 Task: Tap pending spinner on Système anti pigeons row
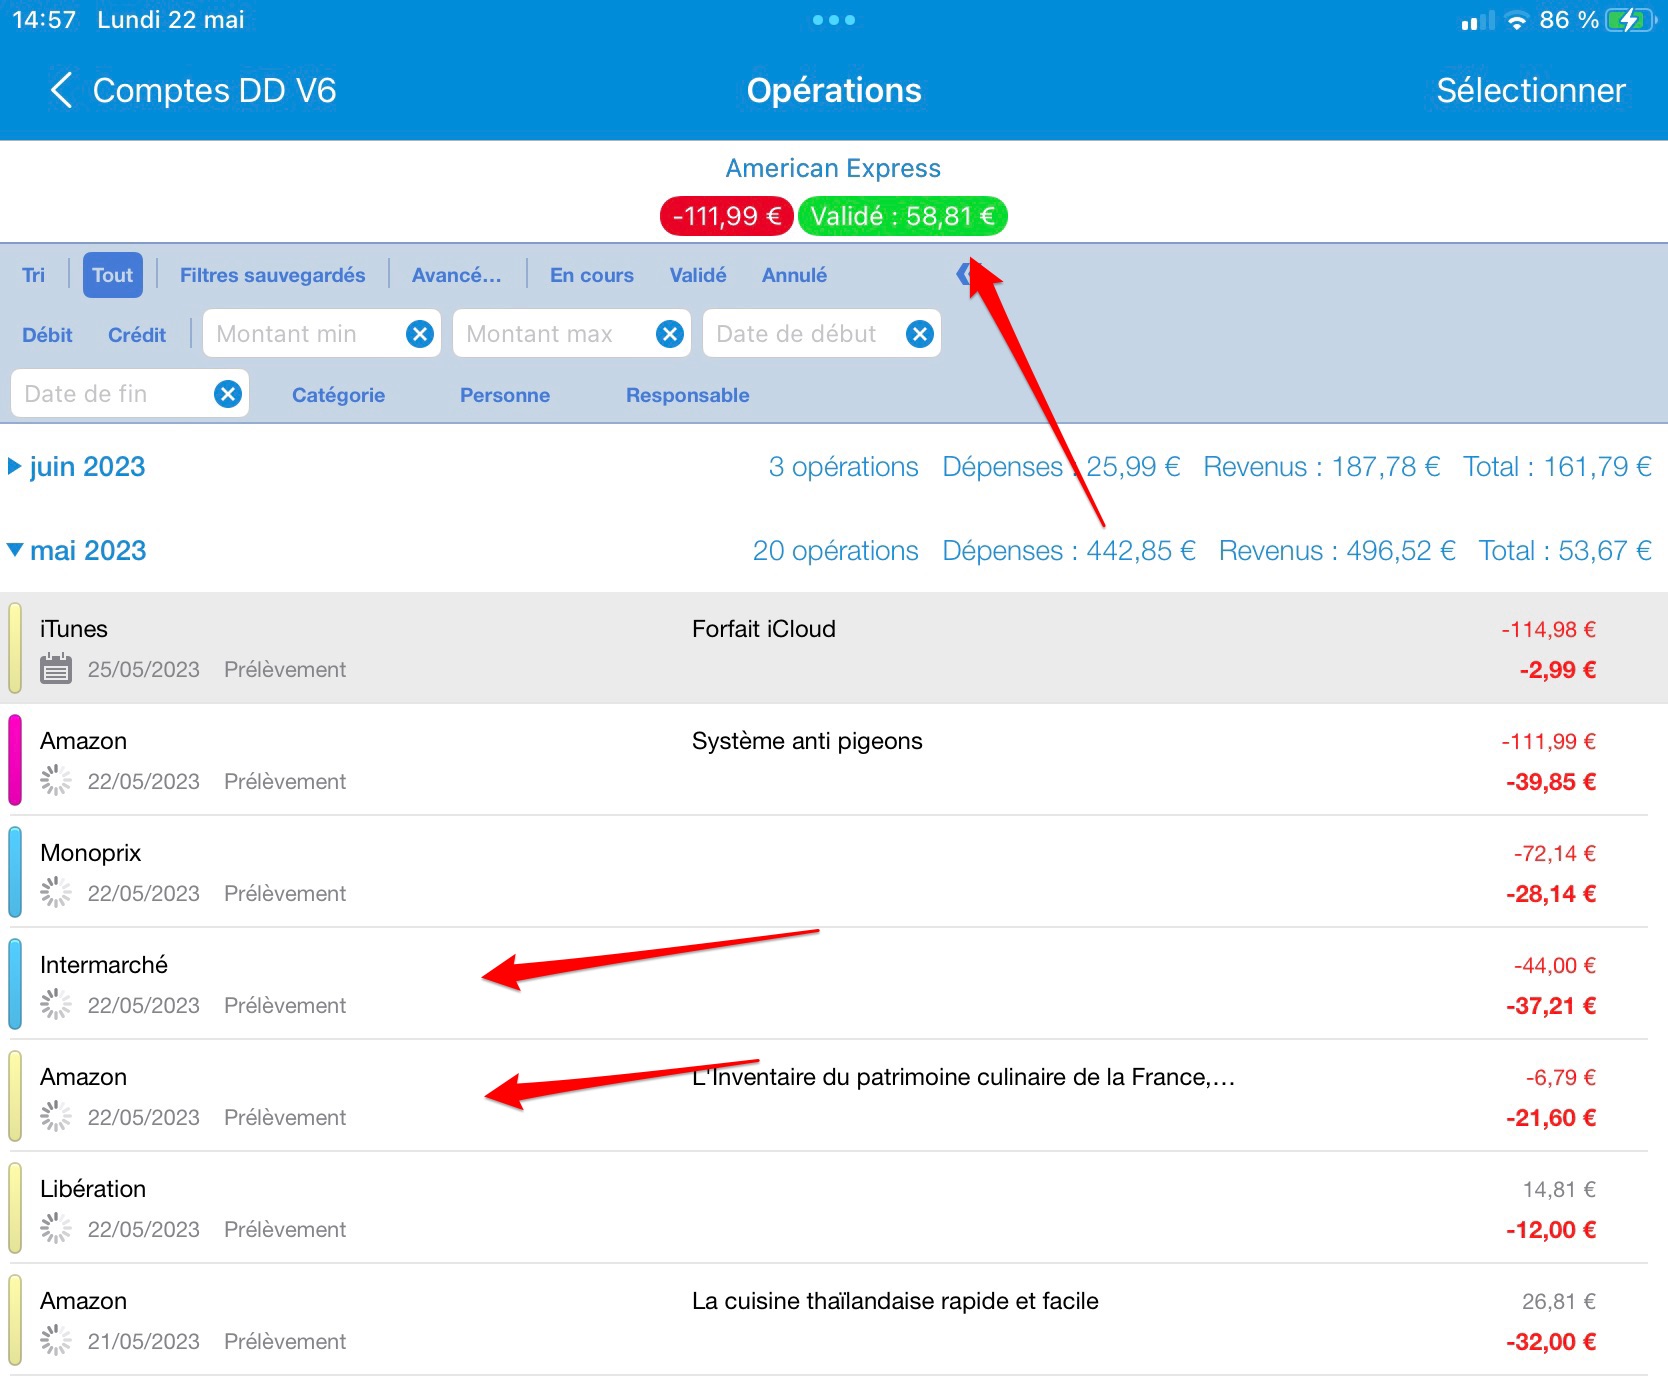coord(56,781)
